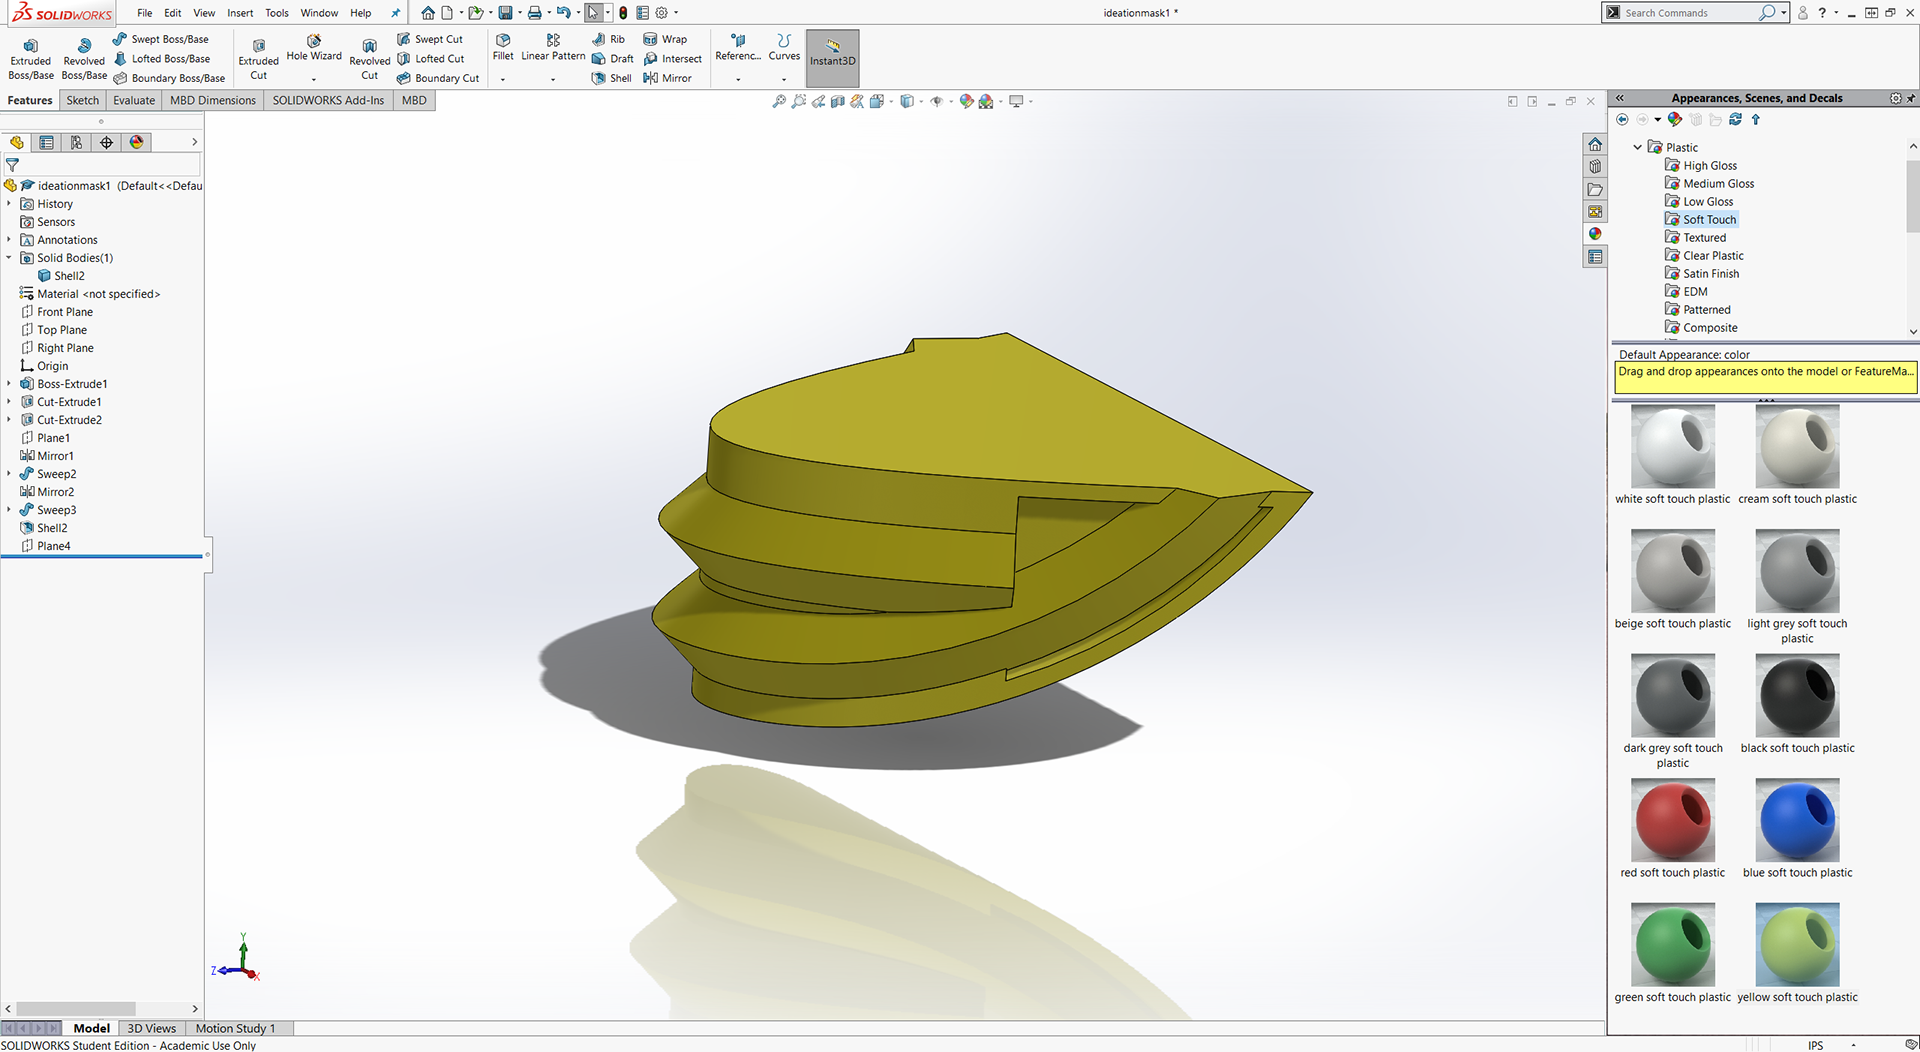Select the Rib tool

(x=609, y=39)
